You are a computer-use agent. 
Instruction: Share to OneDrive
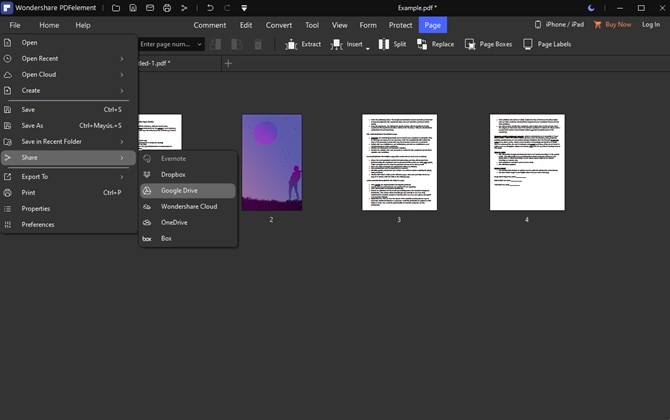click(188, 223)
